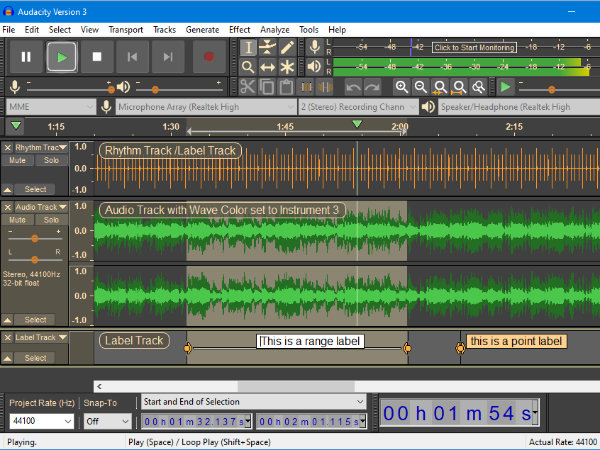Image resolution: width=600 pixels, height=450 pixels.
Task: Click the Redo arrow icon
Action: 372,87
